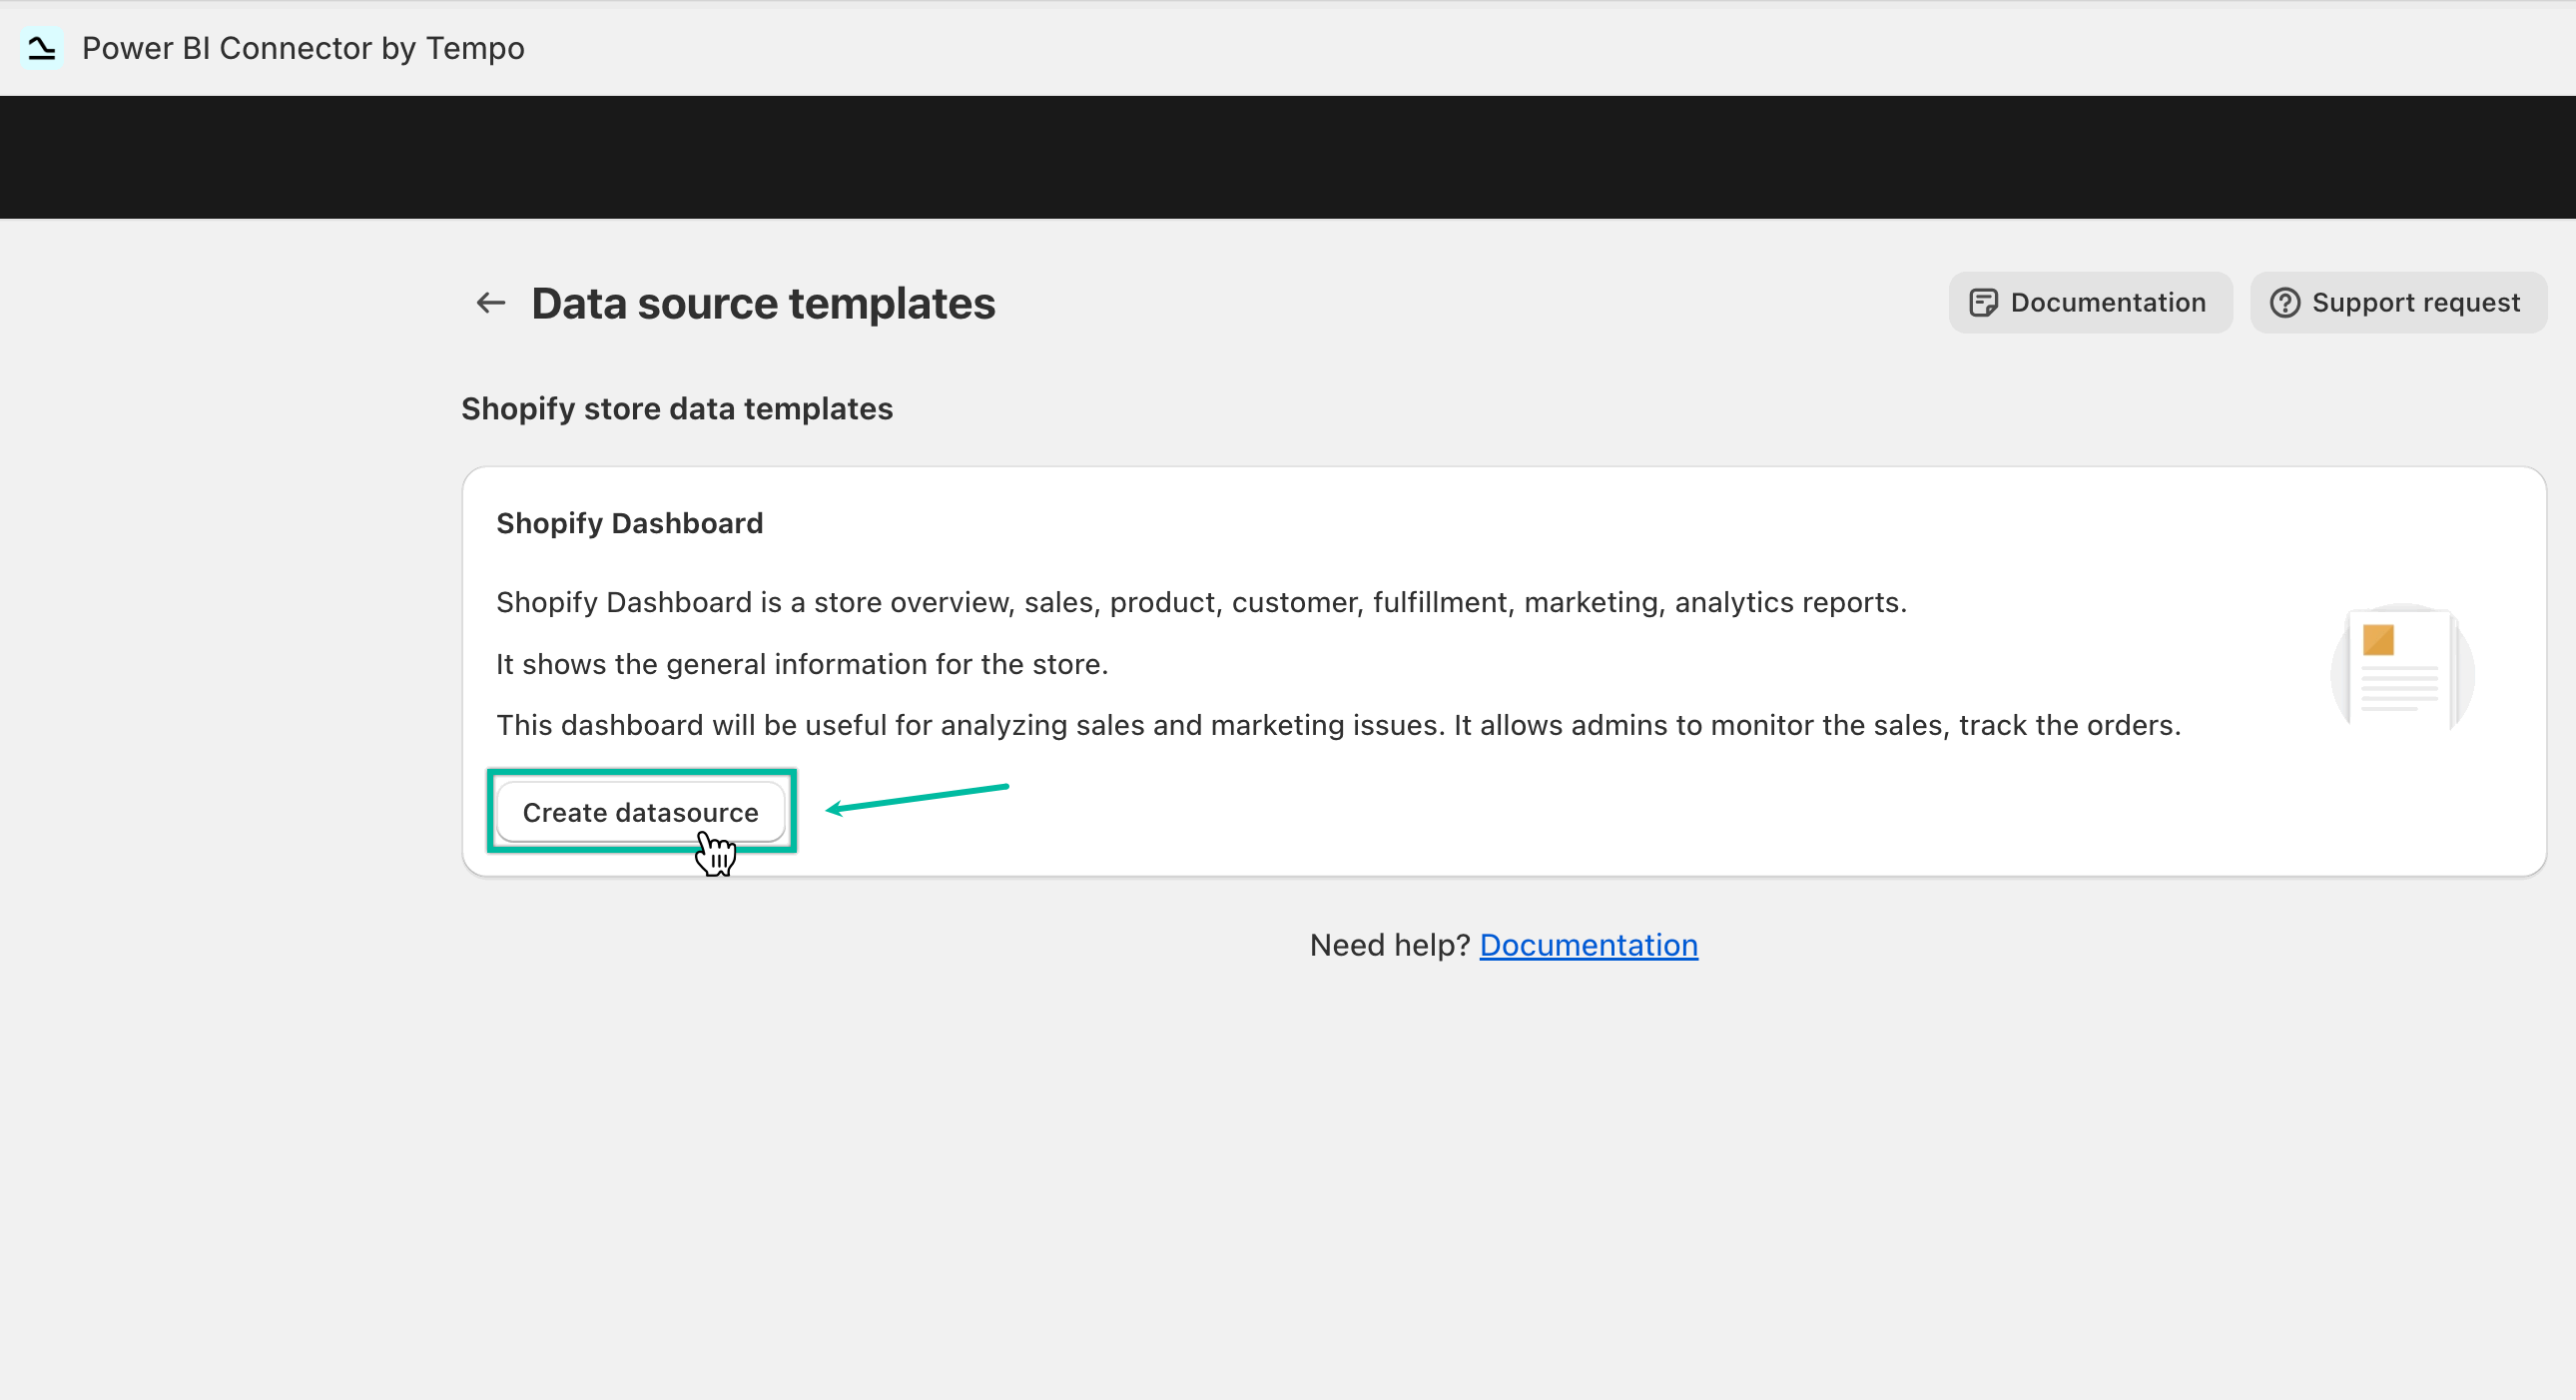2576x1400 pixels.
Task: Select the Shopify Dashboard card title
Action: point(629,523)
